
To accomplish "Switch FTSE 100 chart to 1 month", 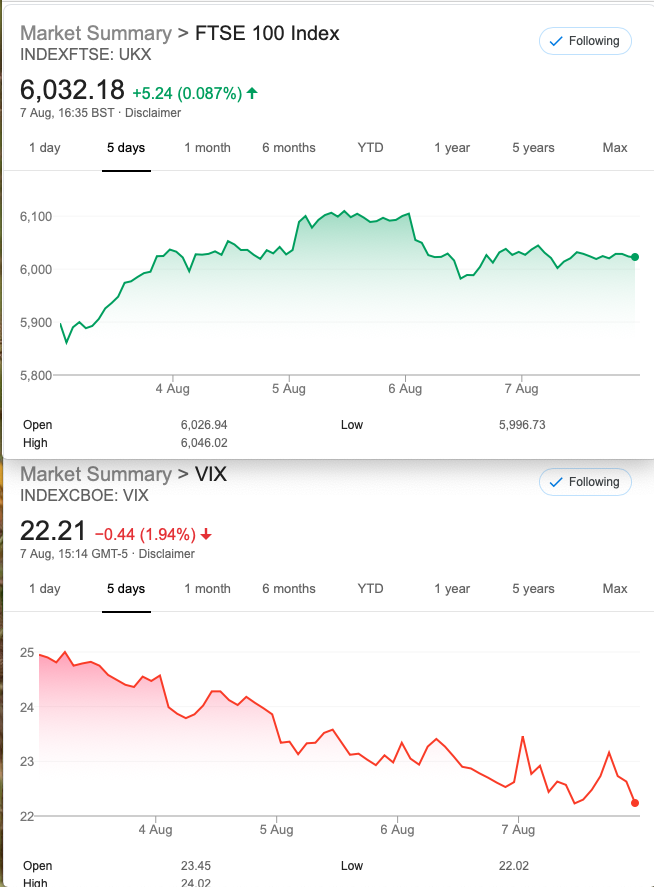I will [x=207, y=148].
